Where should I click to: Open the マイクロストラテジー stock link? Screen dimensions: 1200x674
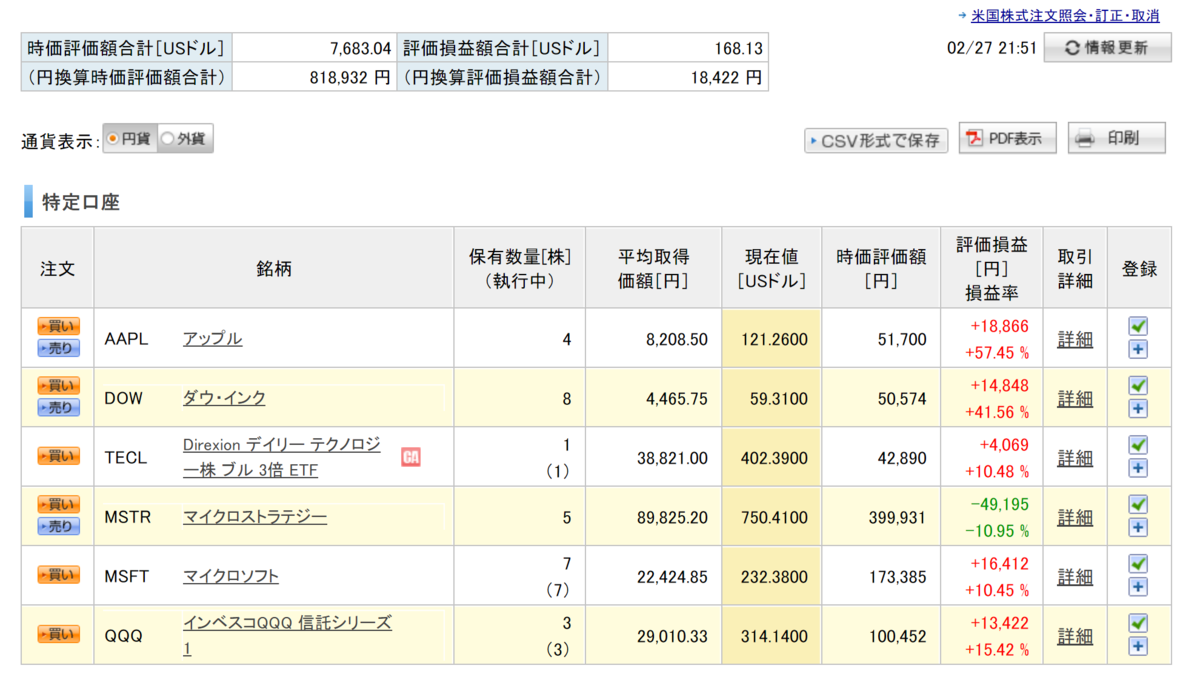255,517
